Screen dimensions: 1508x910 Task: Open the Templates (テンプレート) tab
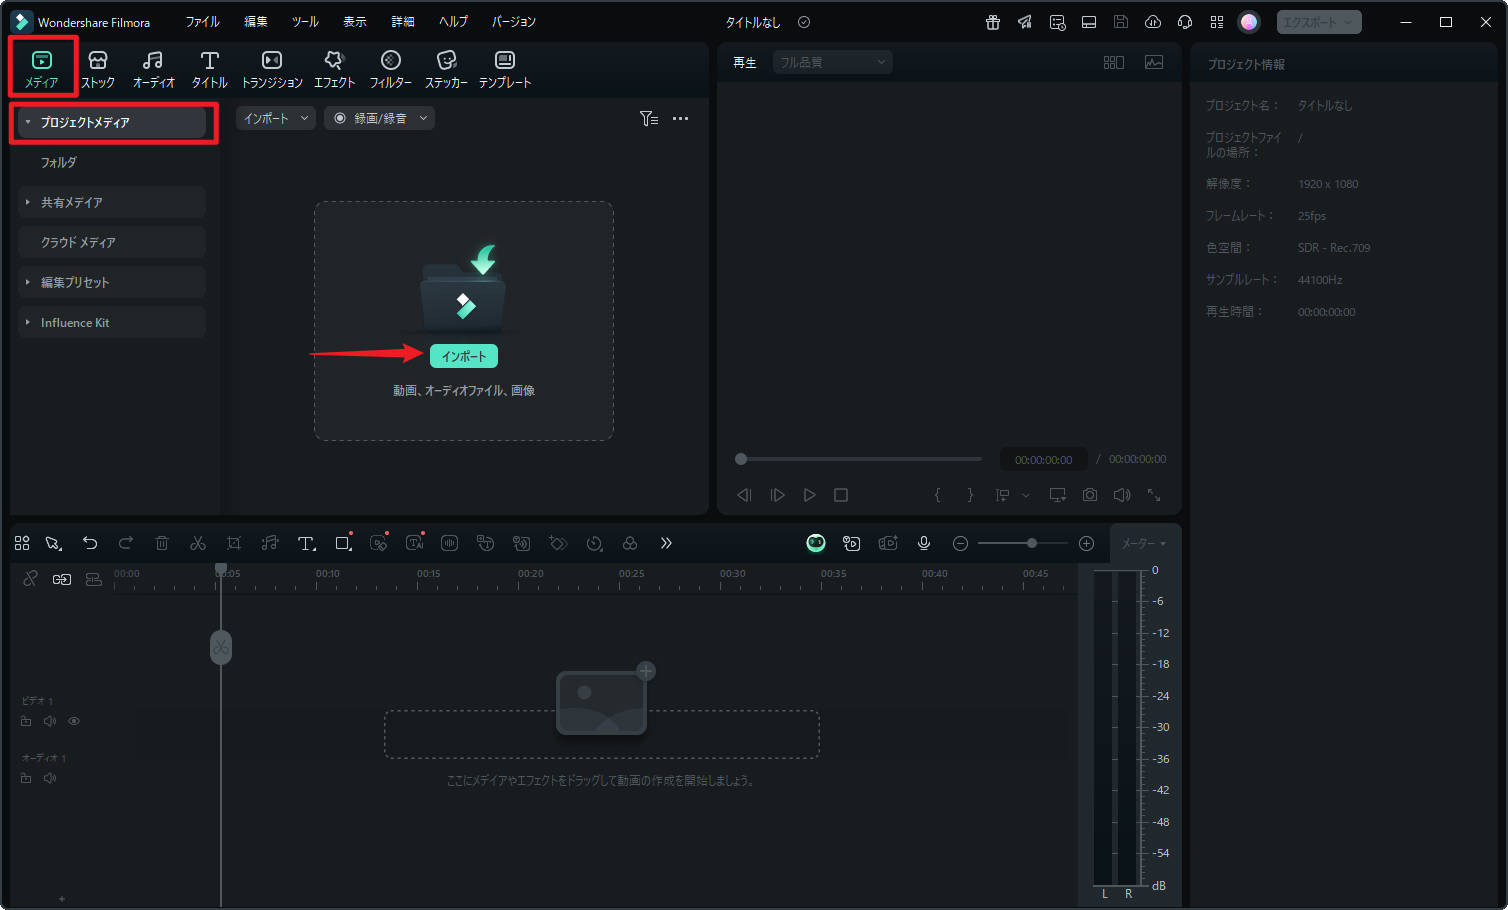point(504,69)
